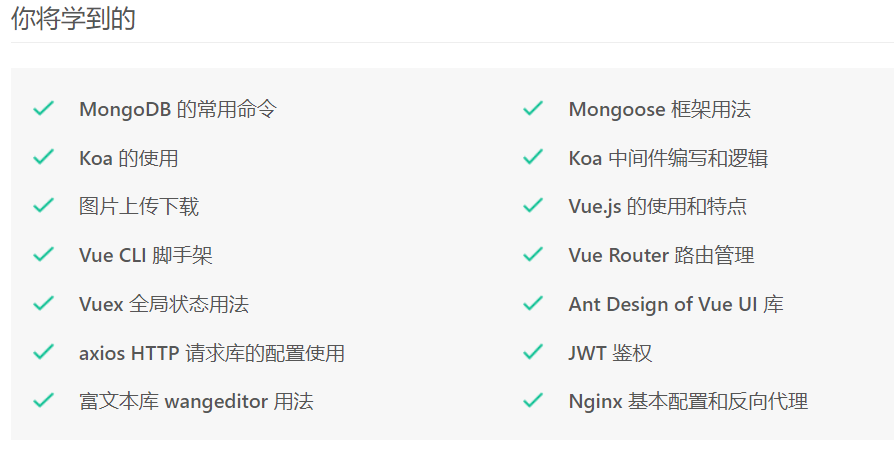
Task: Click the 你将学到的 section heading
Action: pyautogui.click(x=73, y=18)
